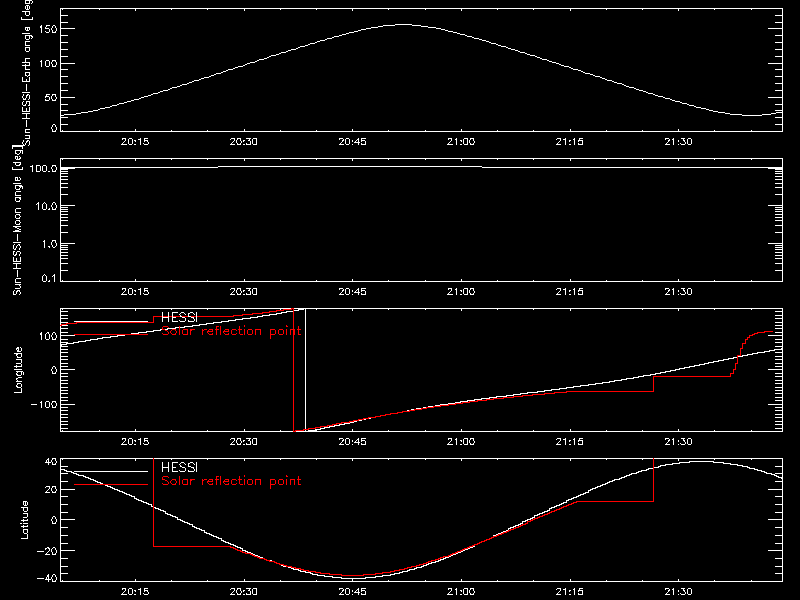800x600 pixels.
Task: Click Solar reflection point legend in Longitude plot
Action: point(231,331)
